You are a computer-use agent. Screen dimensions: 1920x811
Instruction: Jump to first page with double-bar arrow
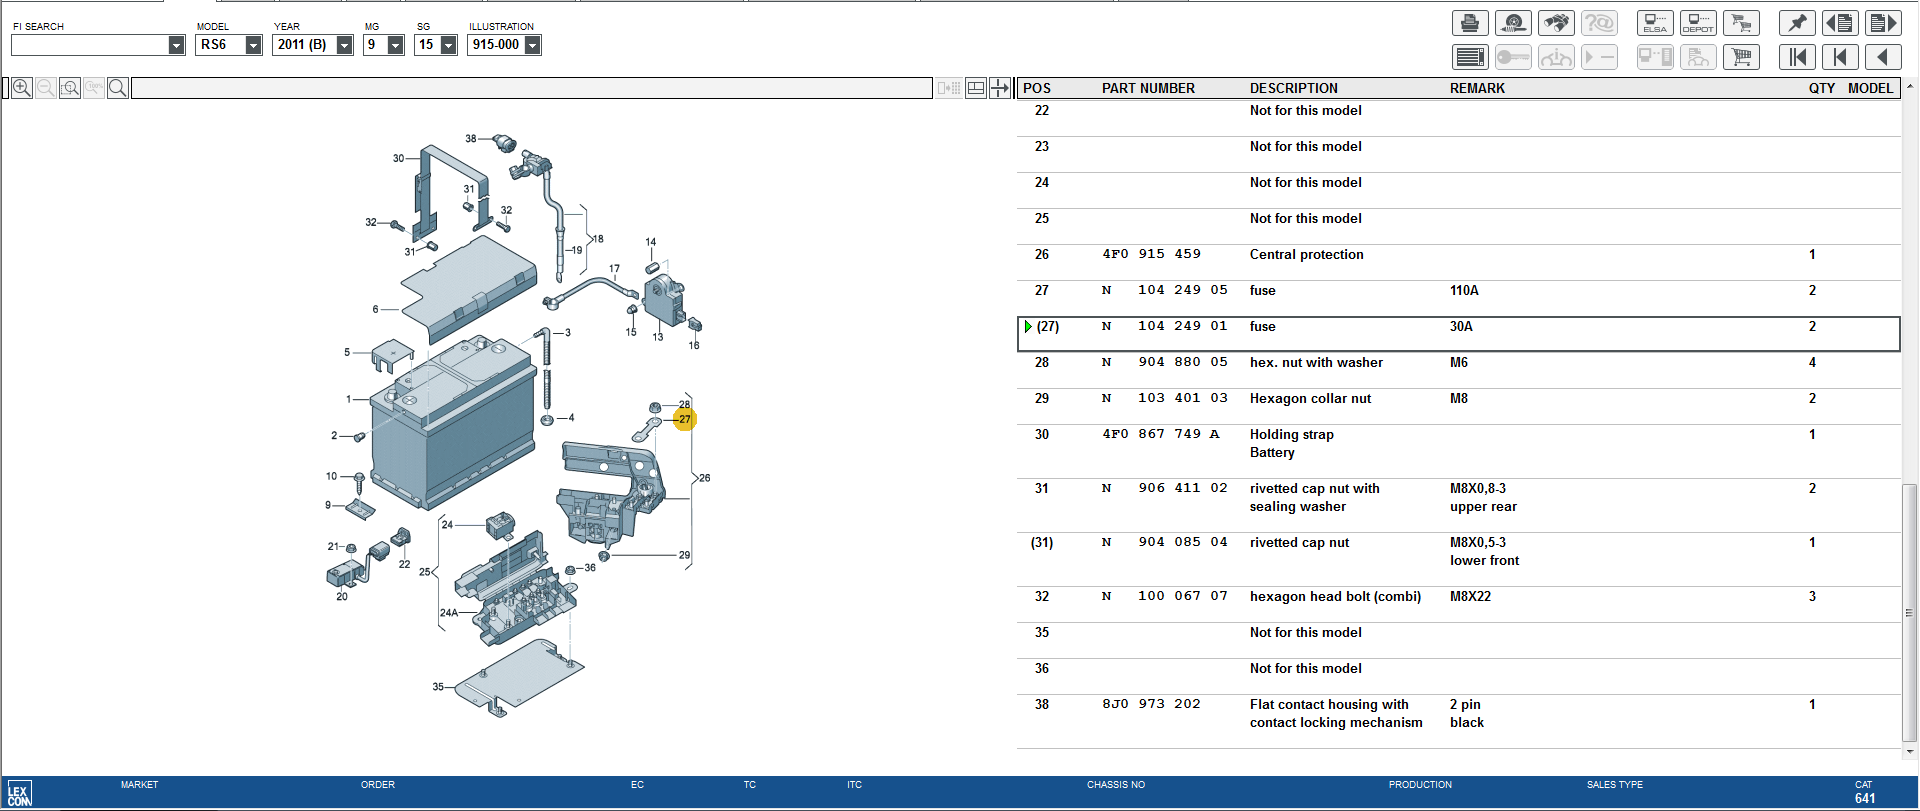[x=1797, y=57]
